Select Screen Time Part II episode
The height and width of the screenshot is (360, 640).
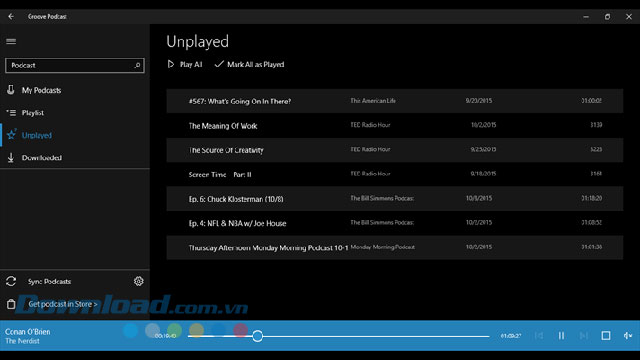point(395,174)
